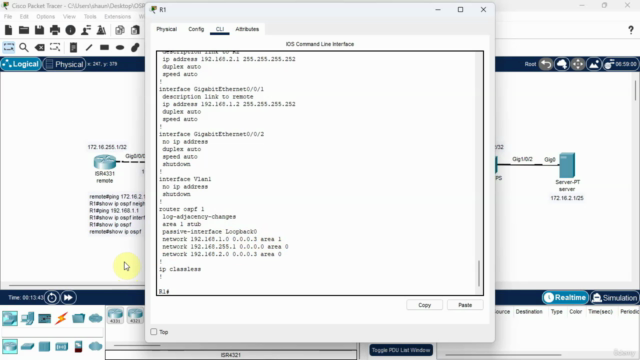Image resolution: width=640 pixels, height=360 pixels.
Task: Pick the 4331 router device
Action: (116, 316)
